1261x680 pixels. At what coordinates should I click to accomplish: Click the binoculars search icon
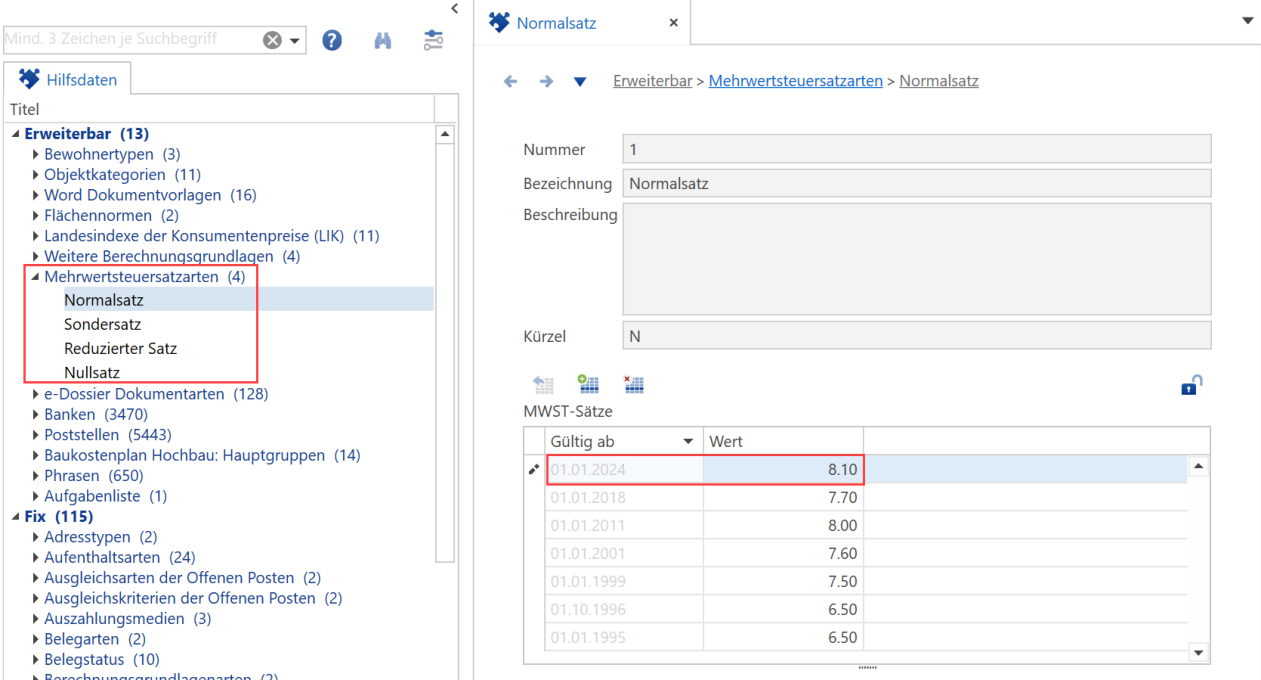click(x=383, y=41)
